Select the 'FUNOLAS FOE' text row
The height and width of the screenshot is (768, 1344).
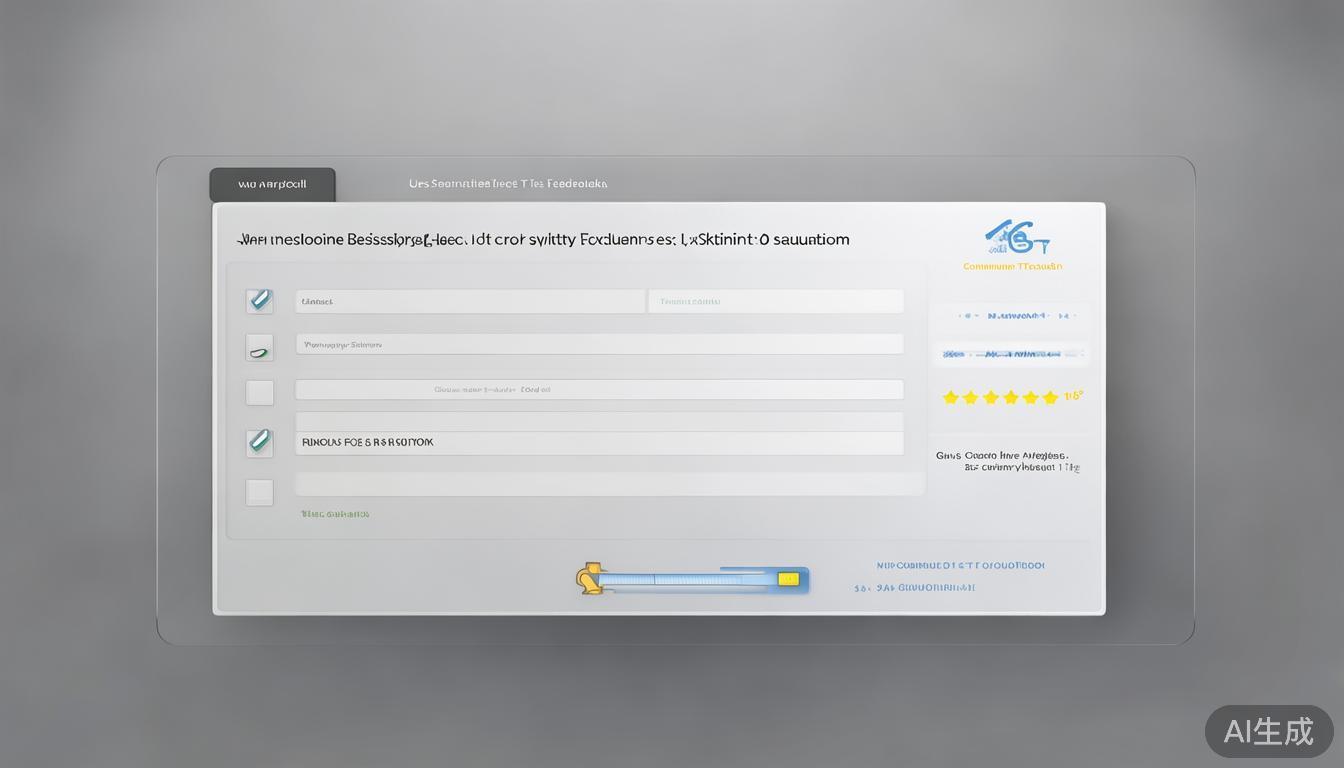click(599, 442)
